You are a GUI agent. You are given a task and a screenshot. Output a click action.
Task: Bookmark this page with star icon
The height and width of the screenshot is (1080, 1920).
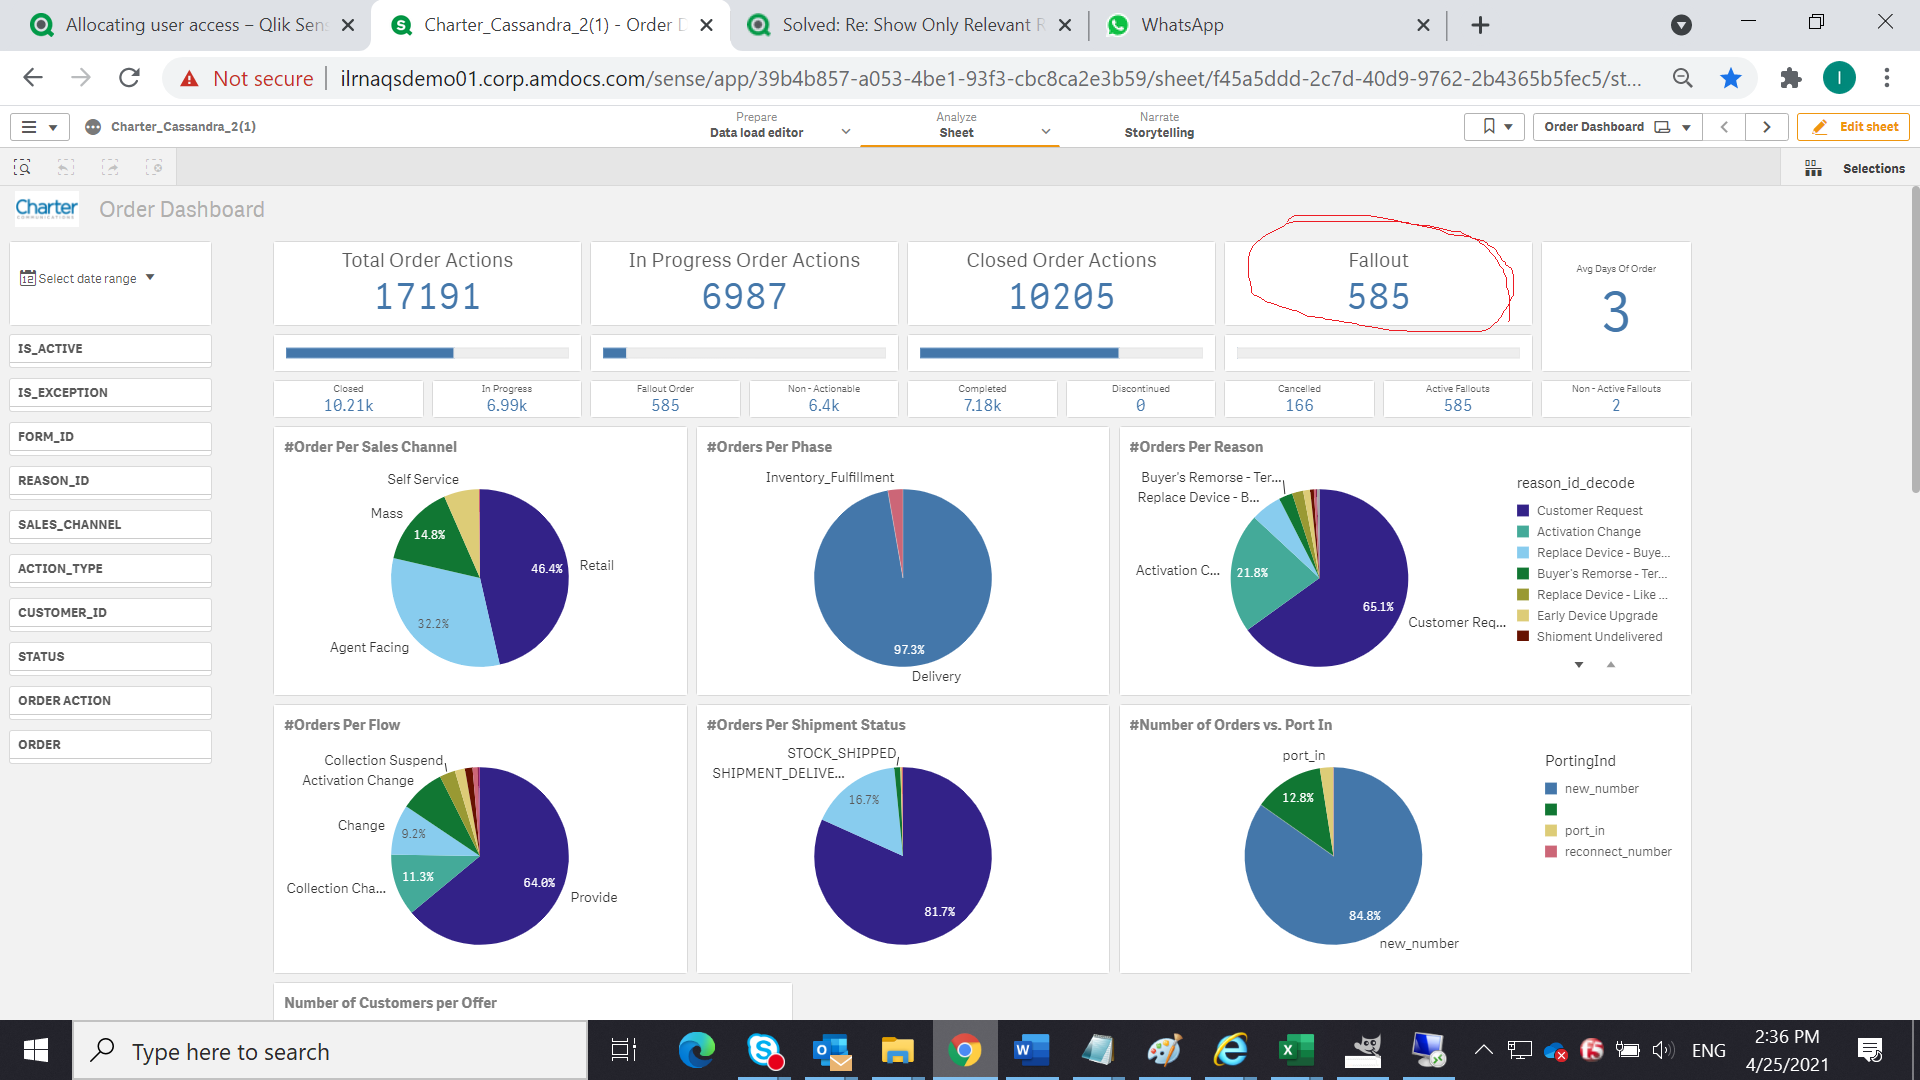pos(1731,78)
